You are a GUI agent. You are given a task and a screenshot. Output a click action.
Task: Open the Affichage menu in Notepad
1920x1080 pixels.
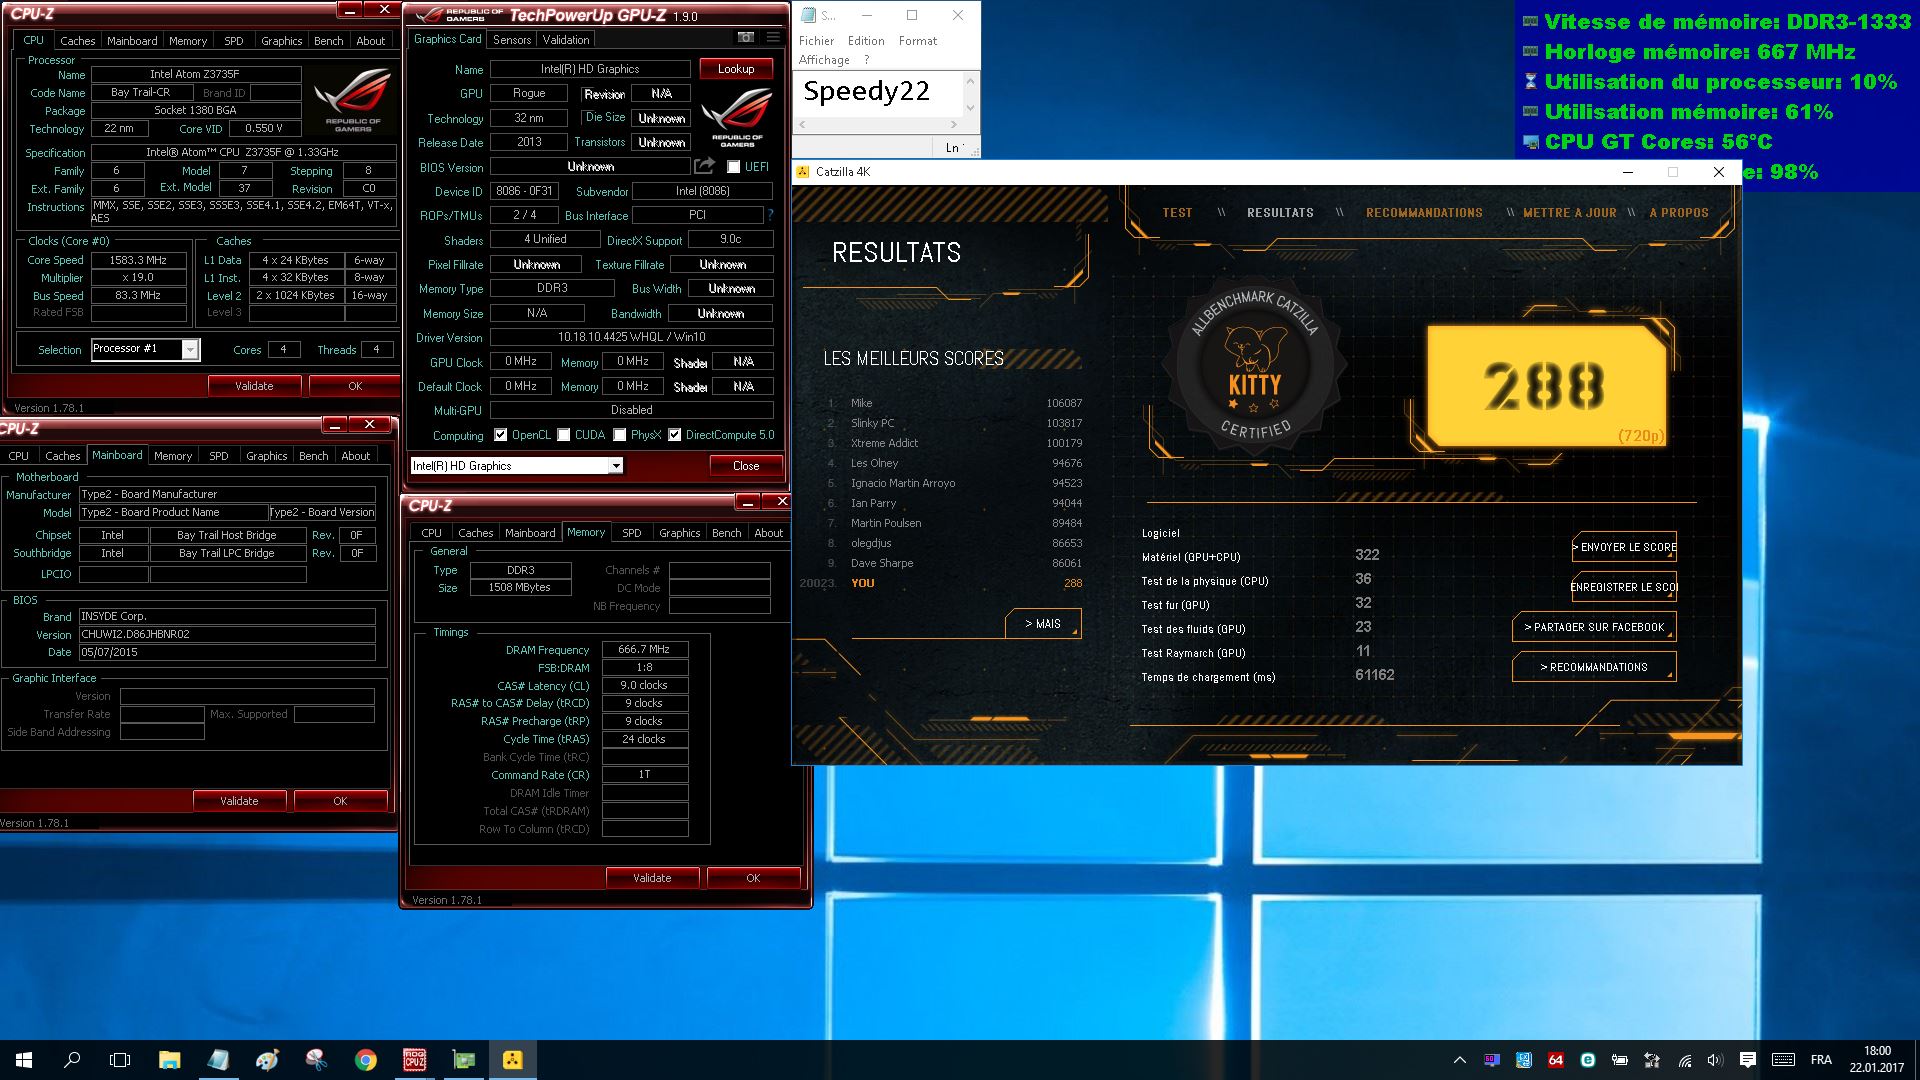click(824, 60)
